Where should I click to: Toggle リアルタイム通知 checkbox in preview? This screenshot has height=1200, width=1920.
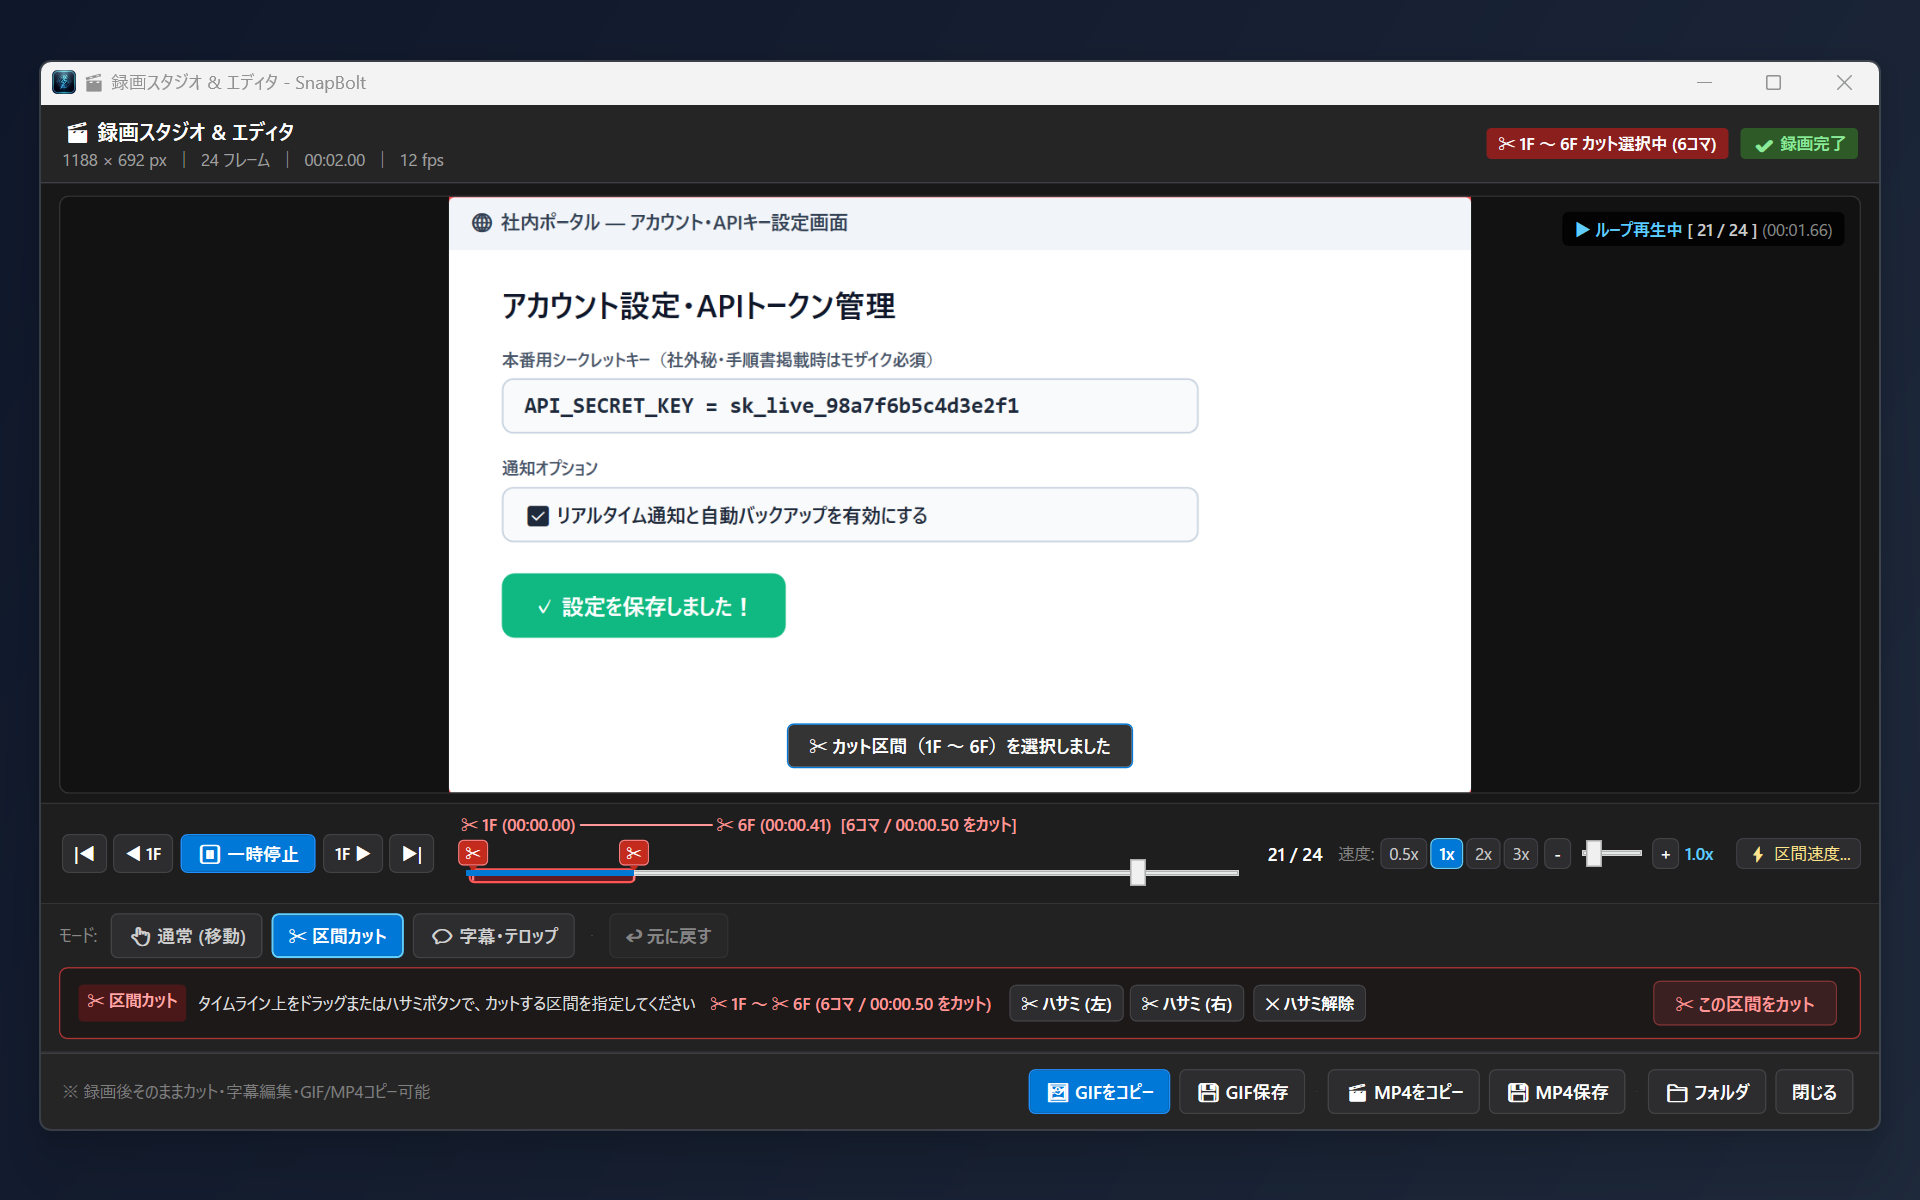click(538, 516)
